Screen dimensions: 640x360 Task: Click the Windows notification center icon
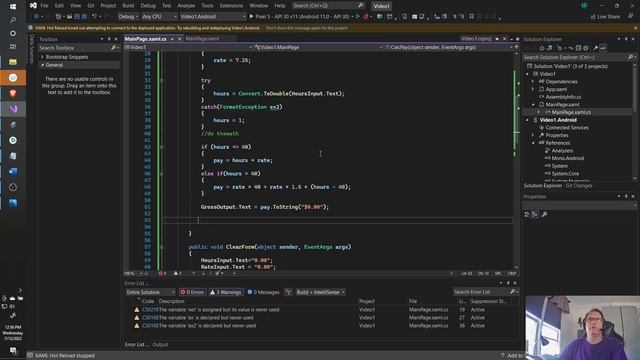(13, 350)
